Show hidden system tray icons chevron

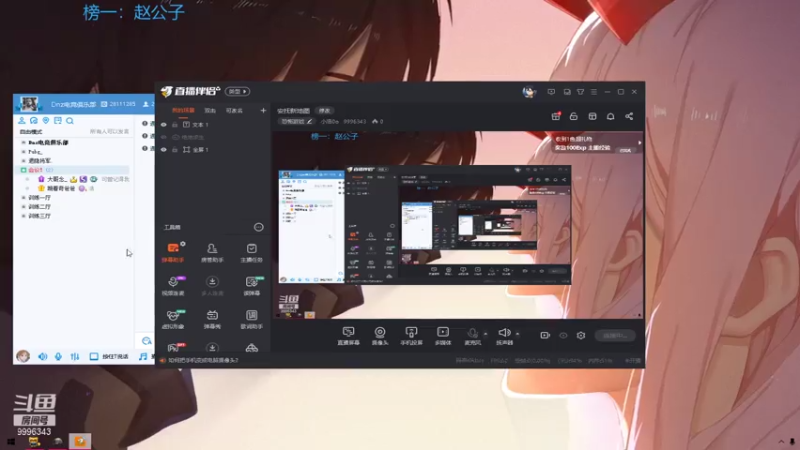[x=781, y=441]
